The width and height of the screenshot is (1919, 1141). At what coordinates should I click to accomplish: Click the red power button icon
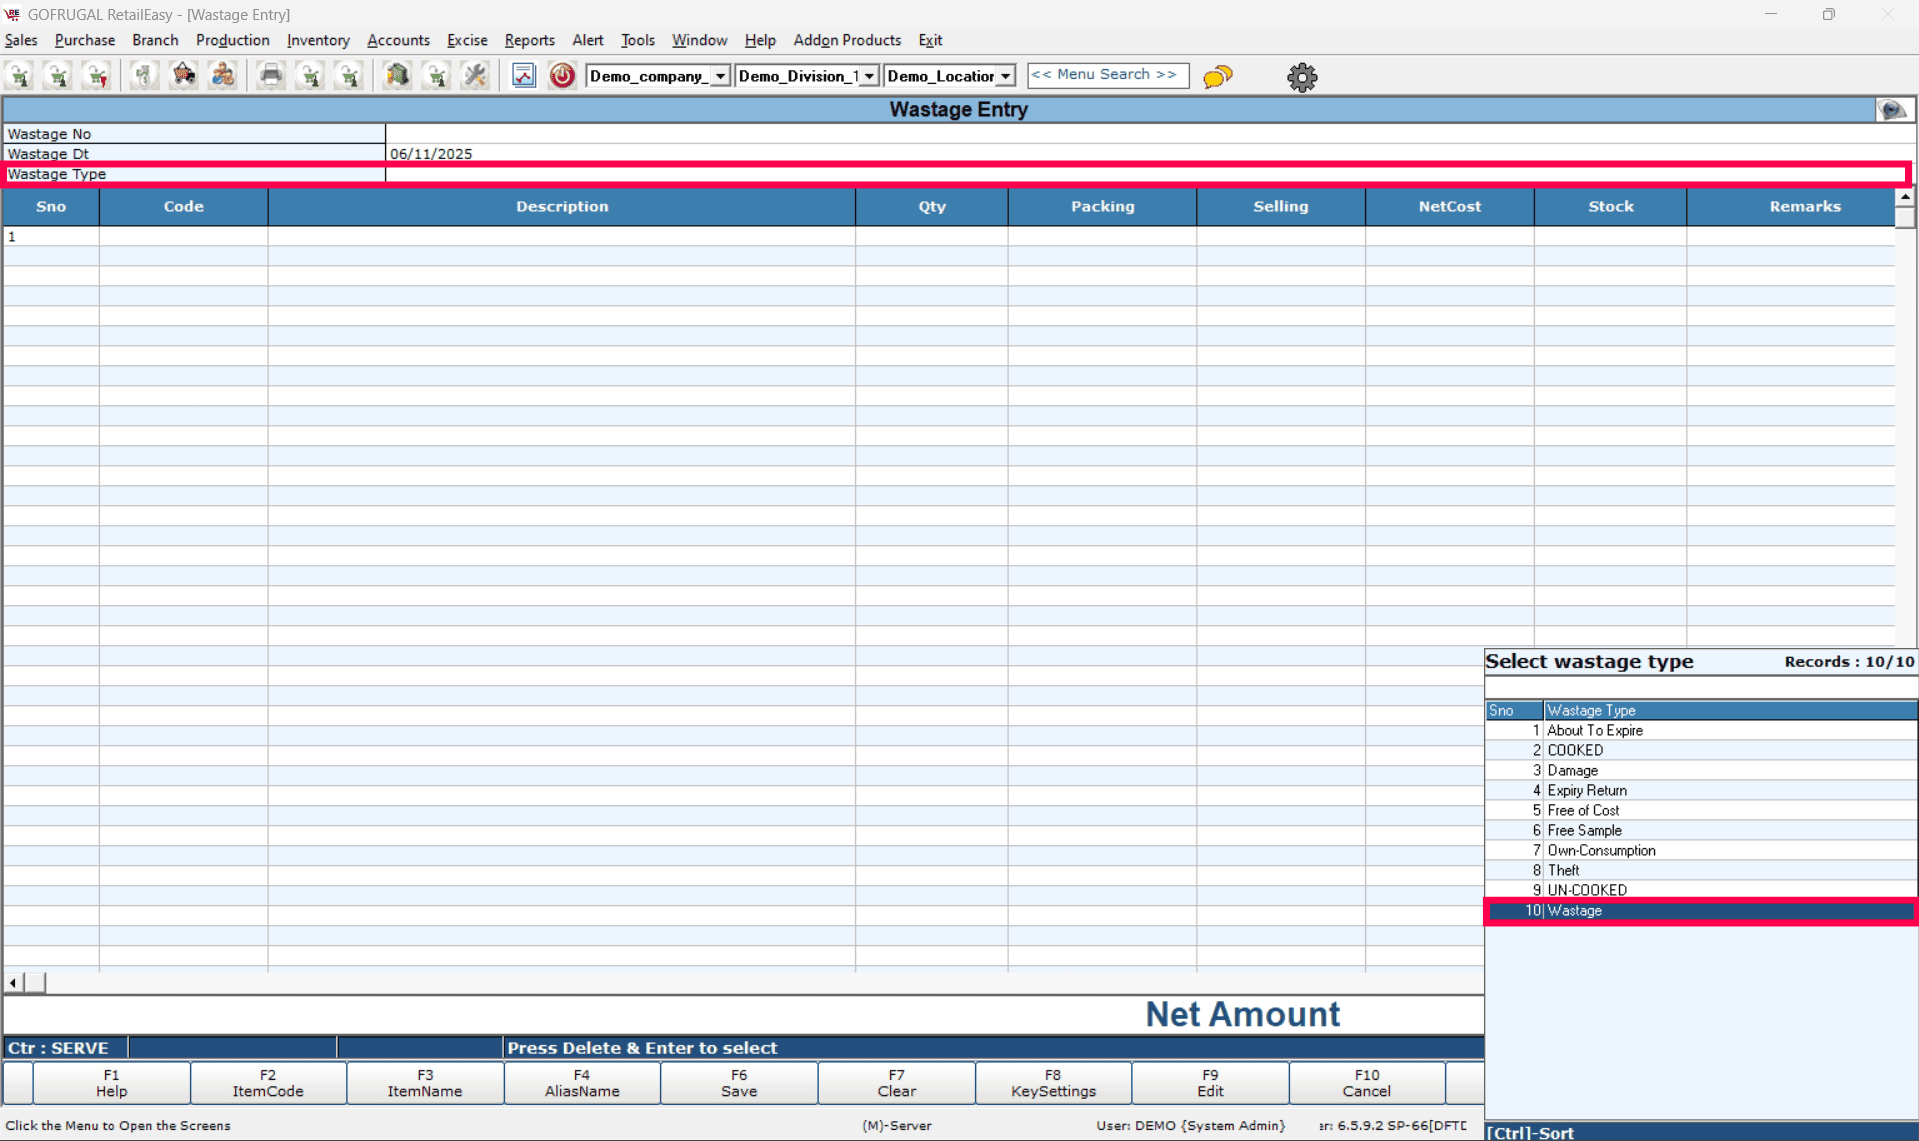(562, 76)
